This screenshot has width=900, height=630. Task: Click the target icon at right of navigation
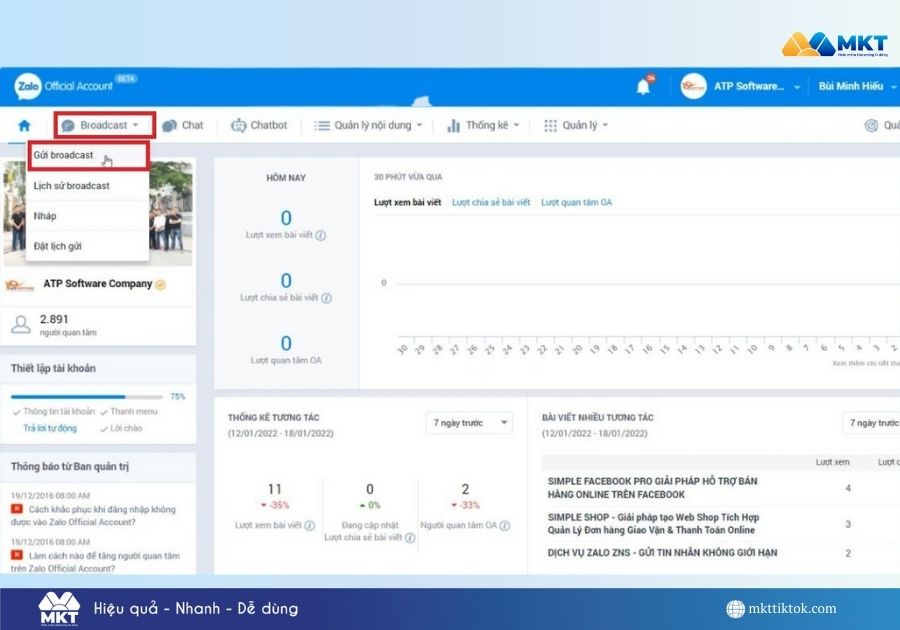click(x=871, y=125)
